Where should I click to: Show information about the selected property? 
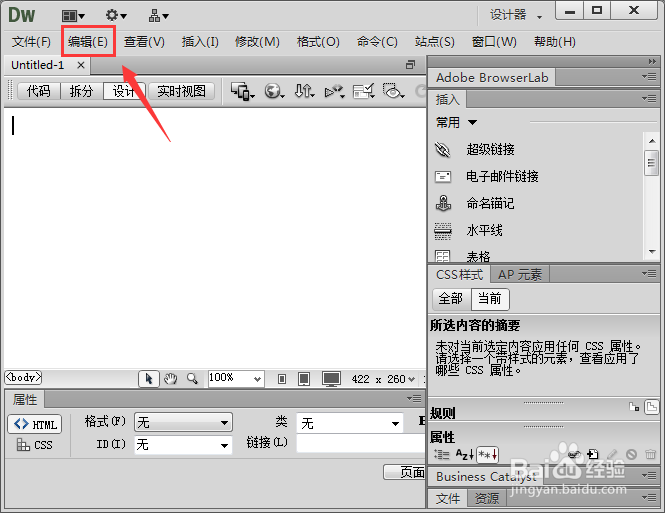634,407
